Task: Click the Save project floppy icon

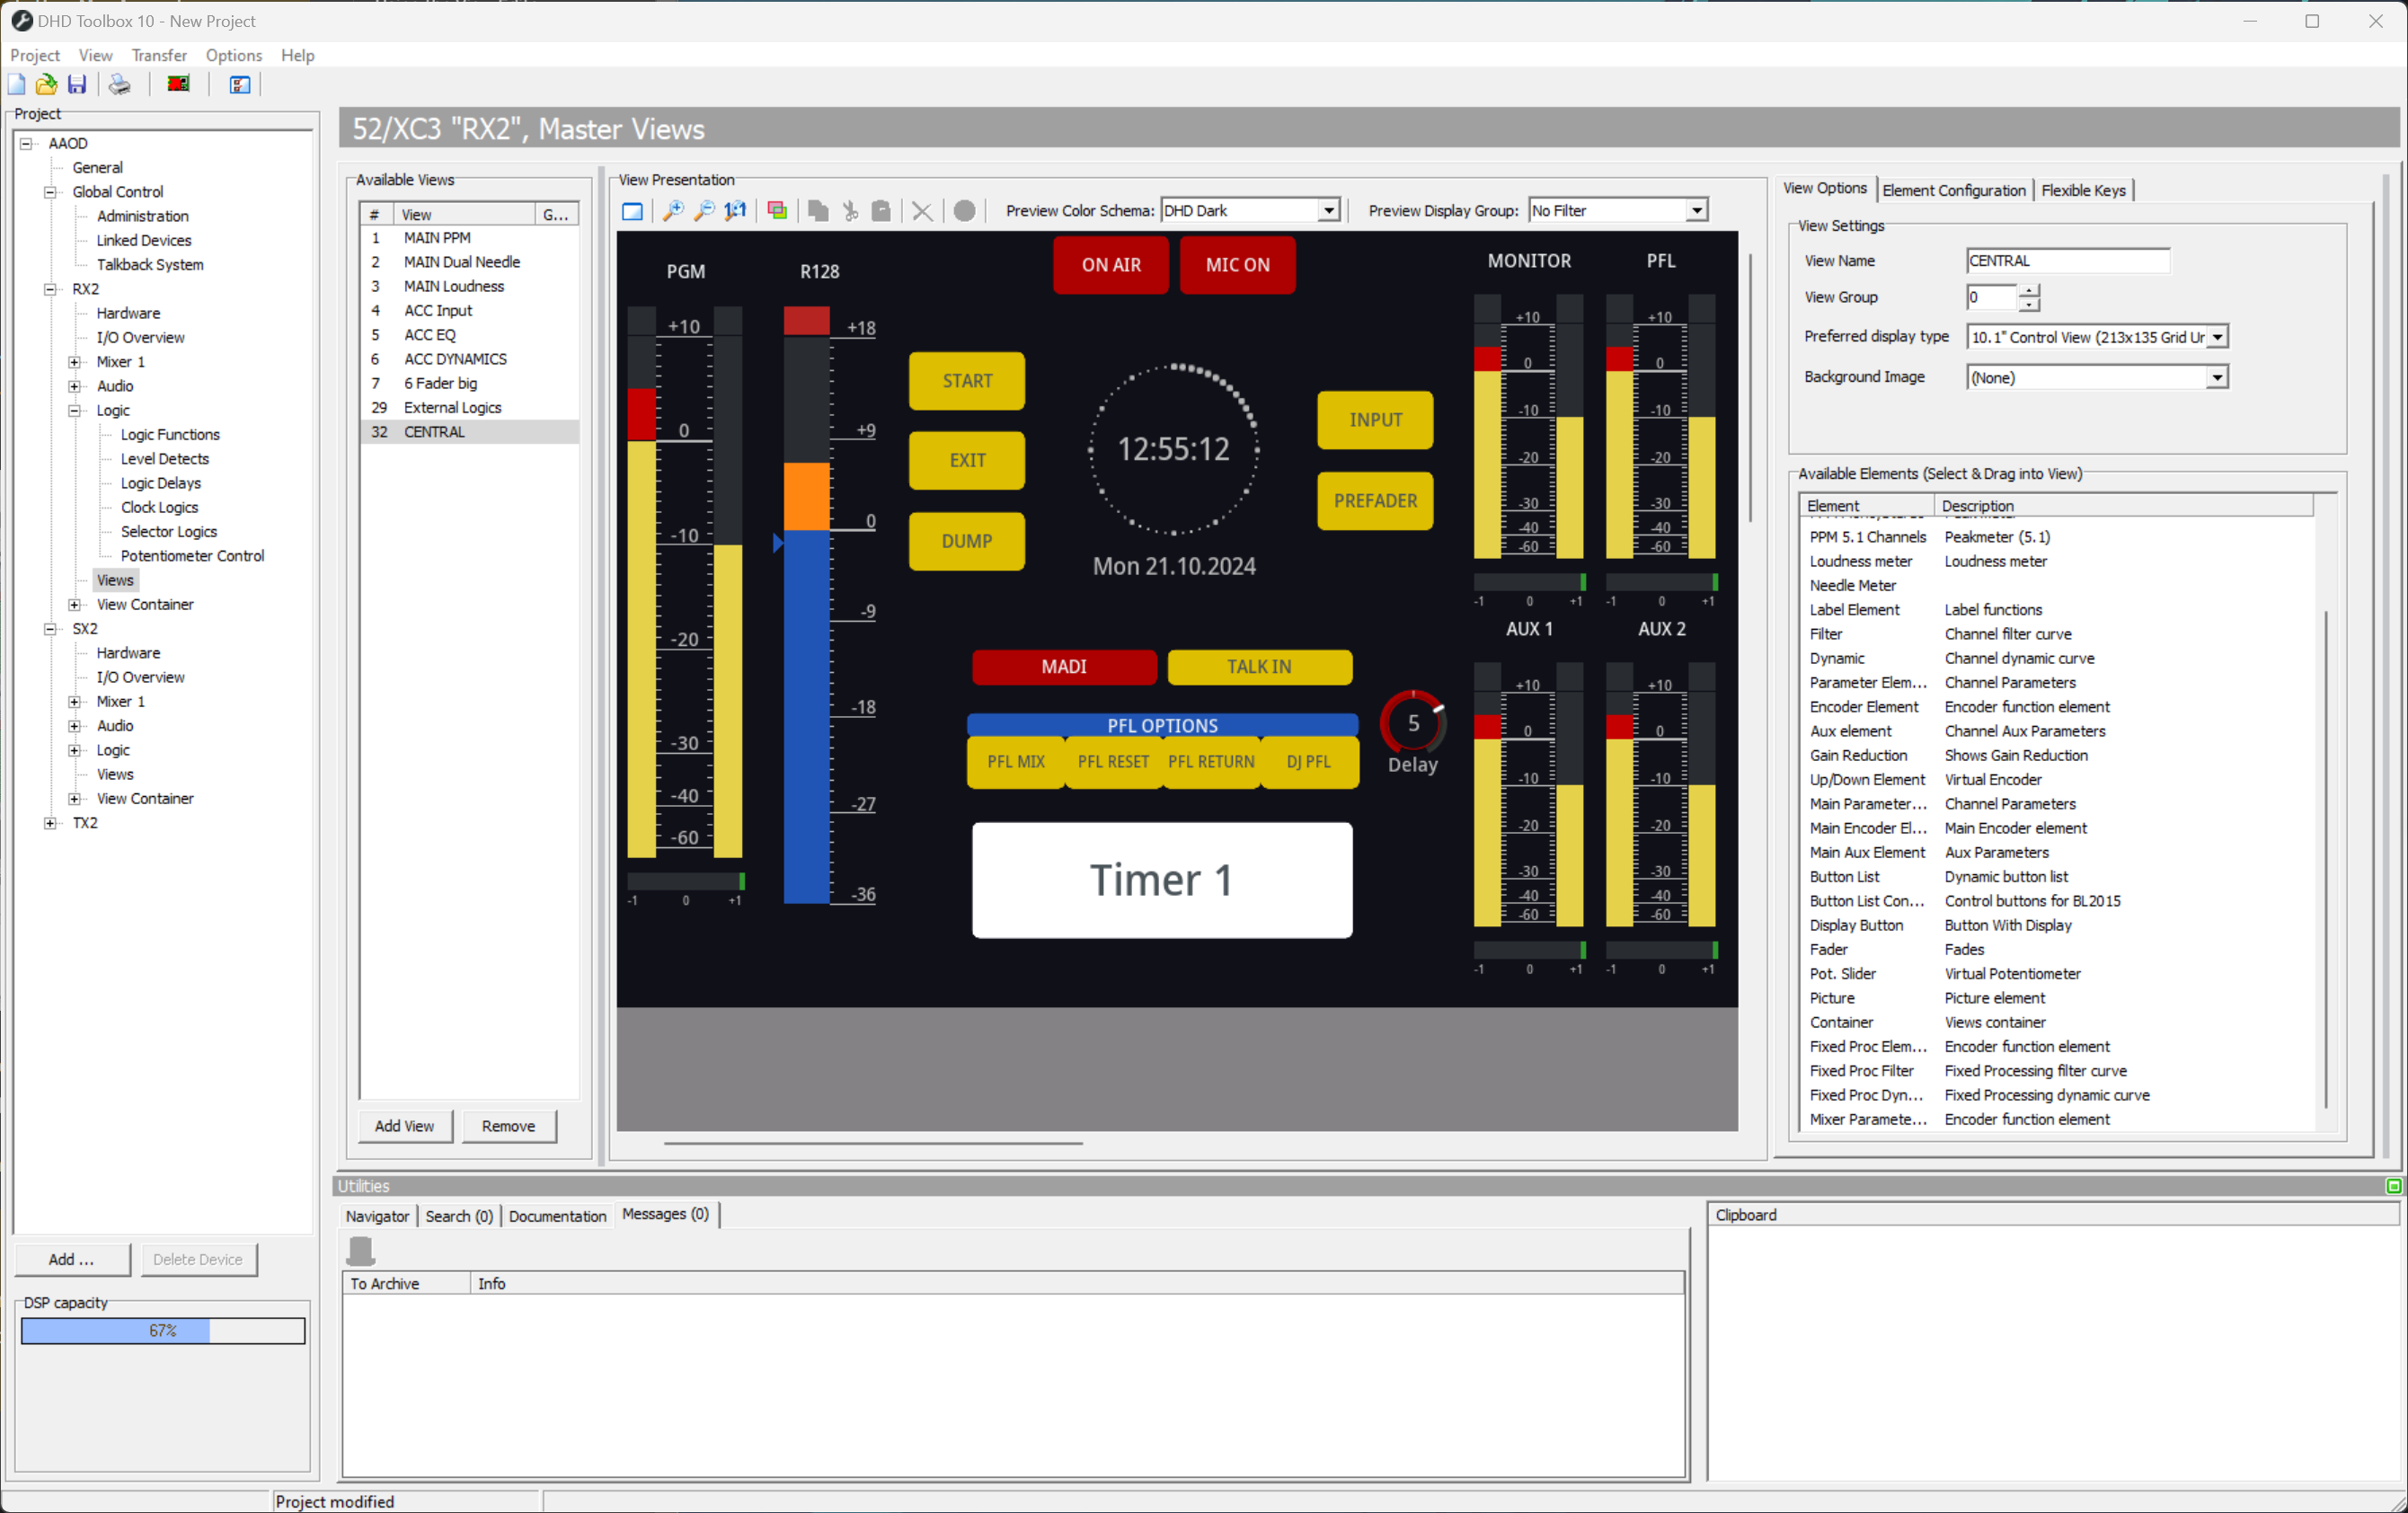Action: tap(77, 85)
